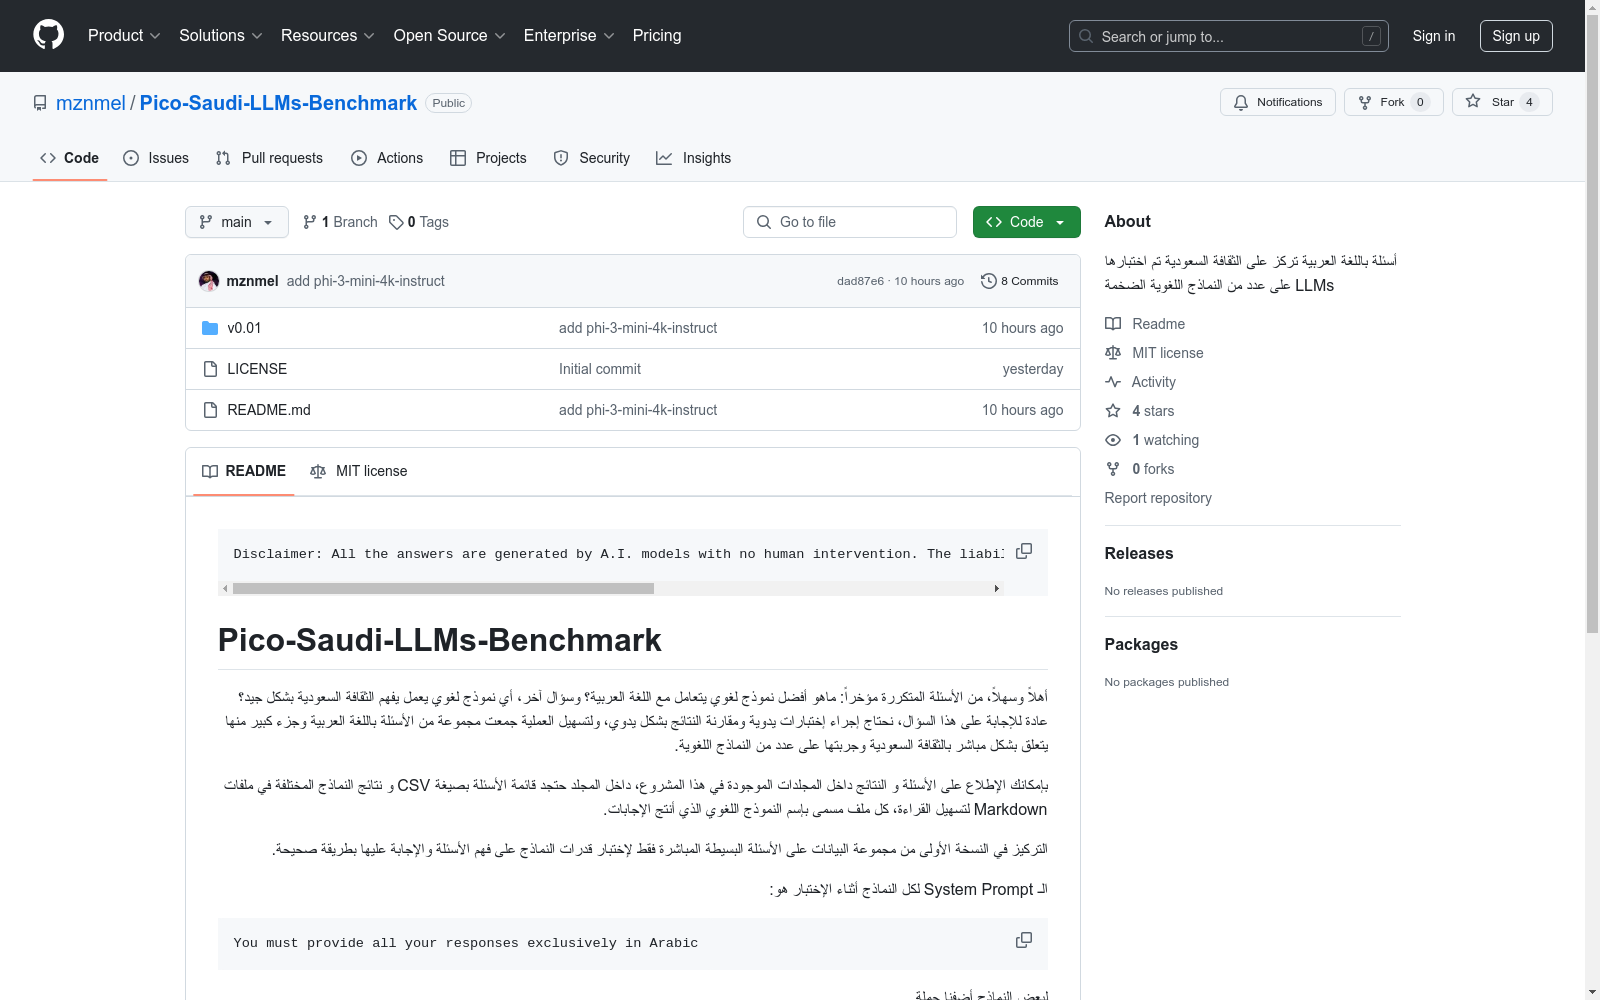
Task: Open the mznmel owner profile link
Action: coord(91,103)
